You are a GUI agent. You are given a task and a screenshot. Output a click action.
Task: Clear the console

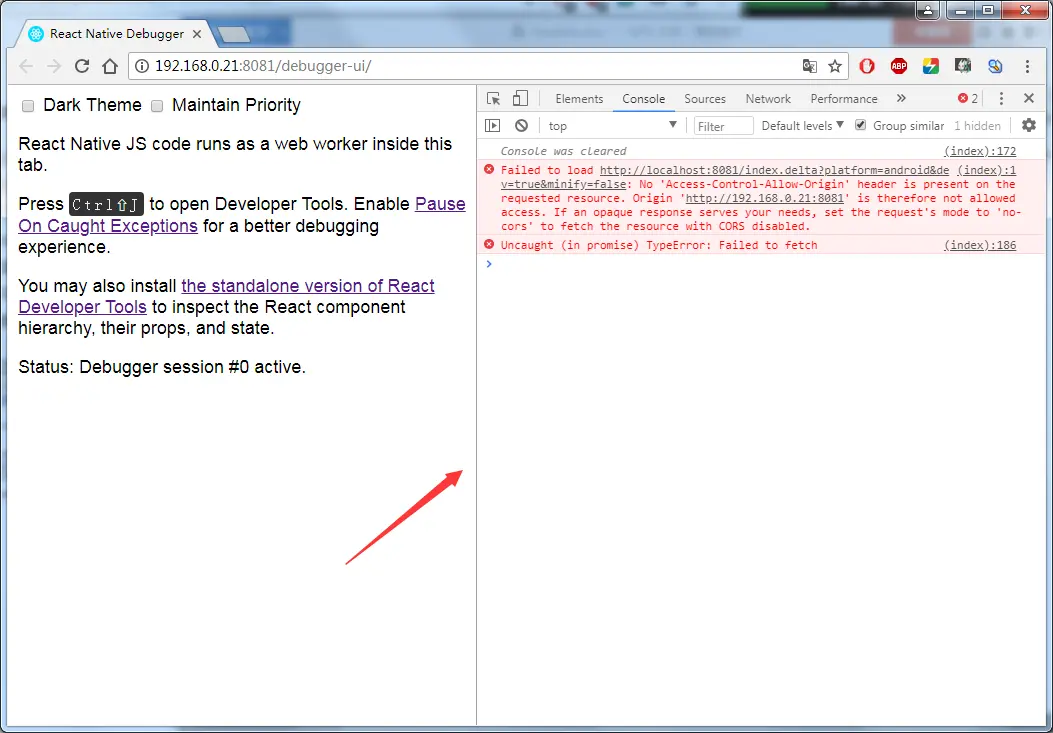[522, 126]
